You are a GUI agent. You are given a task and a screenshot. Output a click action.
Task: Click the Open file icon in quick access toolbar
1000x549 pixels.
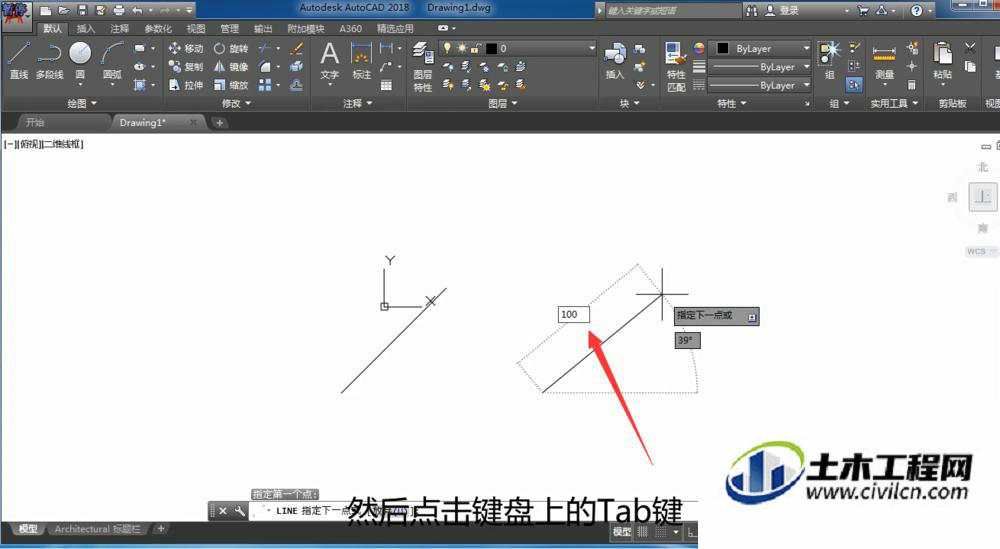click(x=64, y=10)
